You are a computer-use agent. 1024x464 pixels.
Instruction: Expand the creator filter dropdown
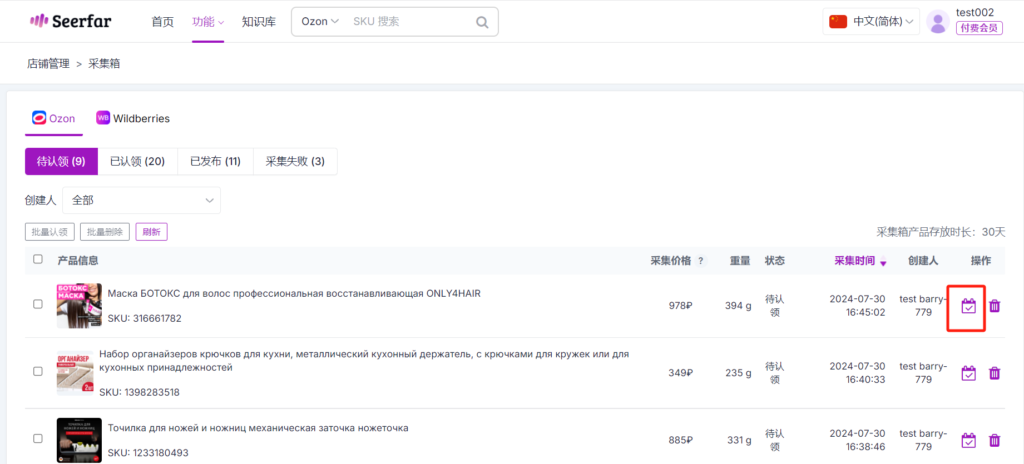(141, 201)
